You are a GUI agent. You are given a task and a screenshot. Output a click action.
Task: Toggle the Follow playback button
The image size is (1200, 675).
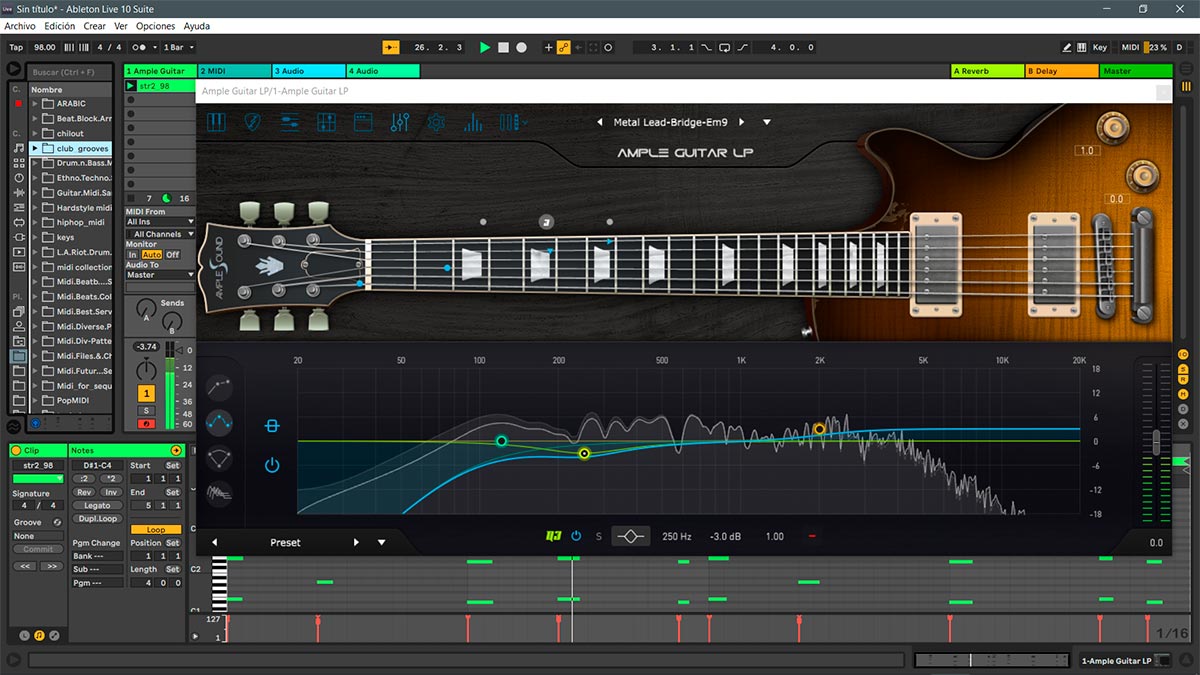tap(392, 47)
